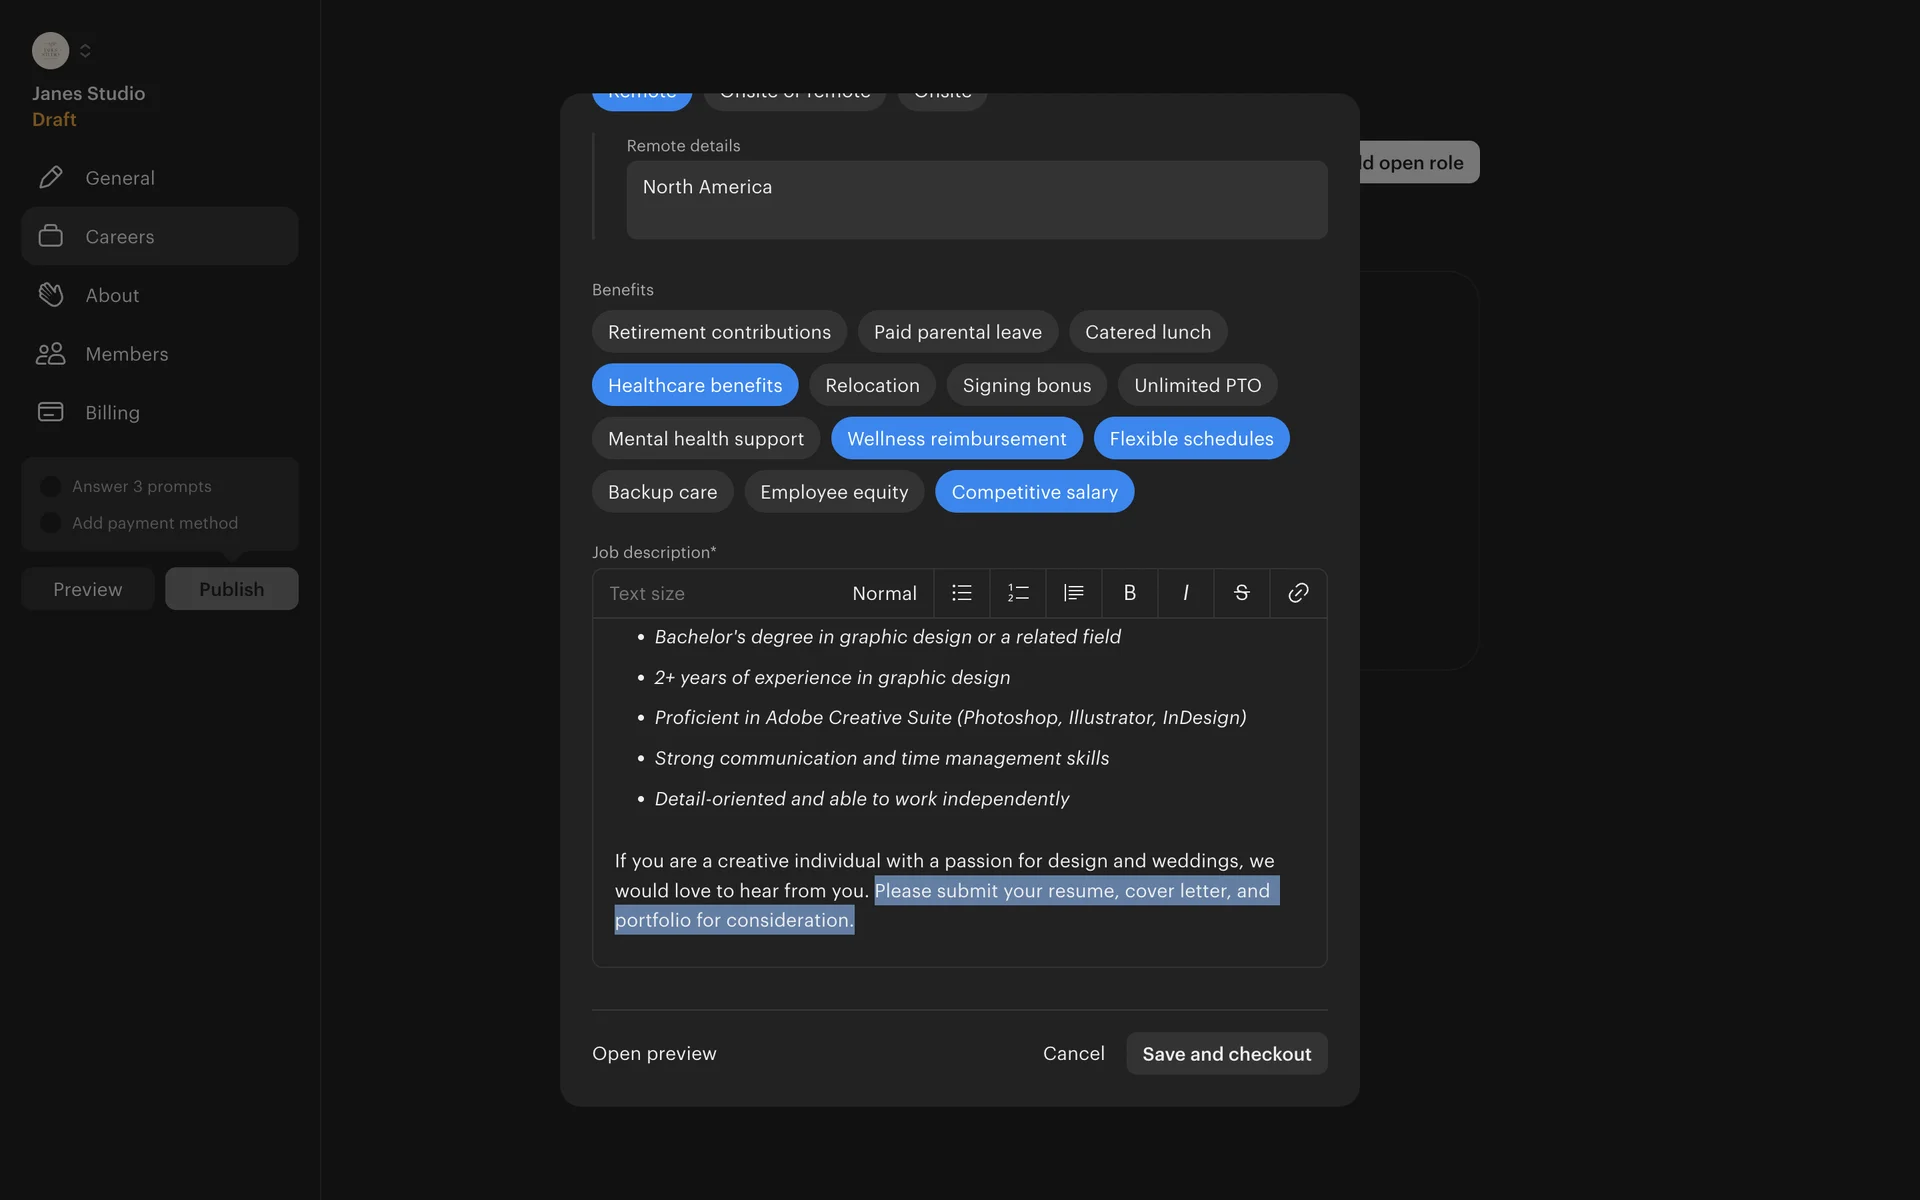This screenshot has height=1200, width=1920.
Task: Click the Open preview link
Action: [654, 1054]
